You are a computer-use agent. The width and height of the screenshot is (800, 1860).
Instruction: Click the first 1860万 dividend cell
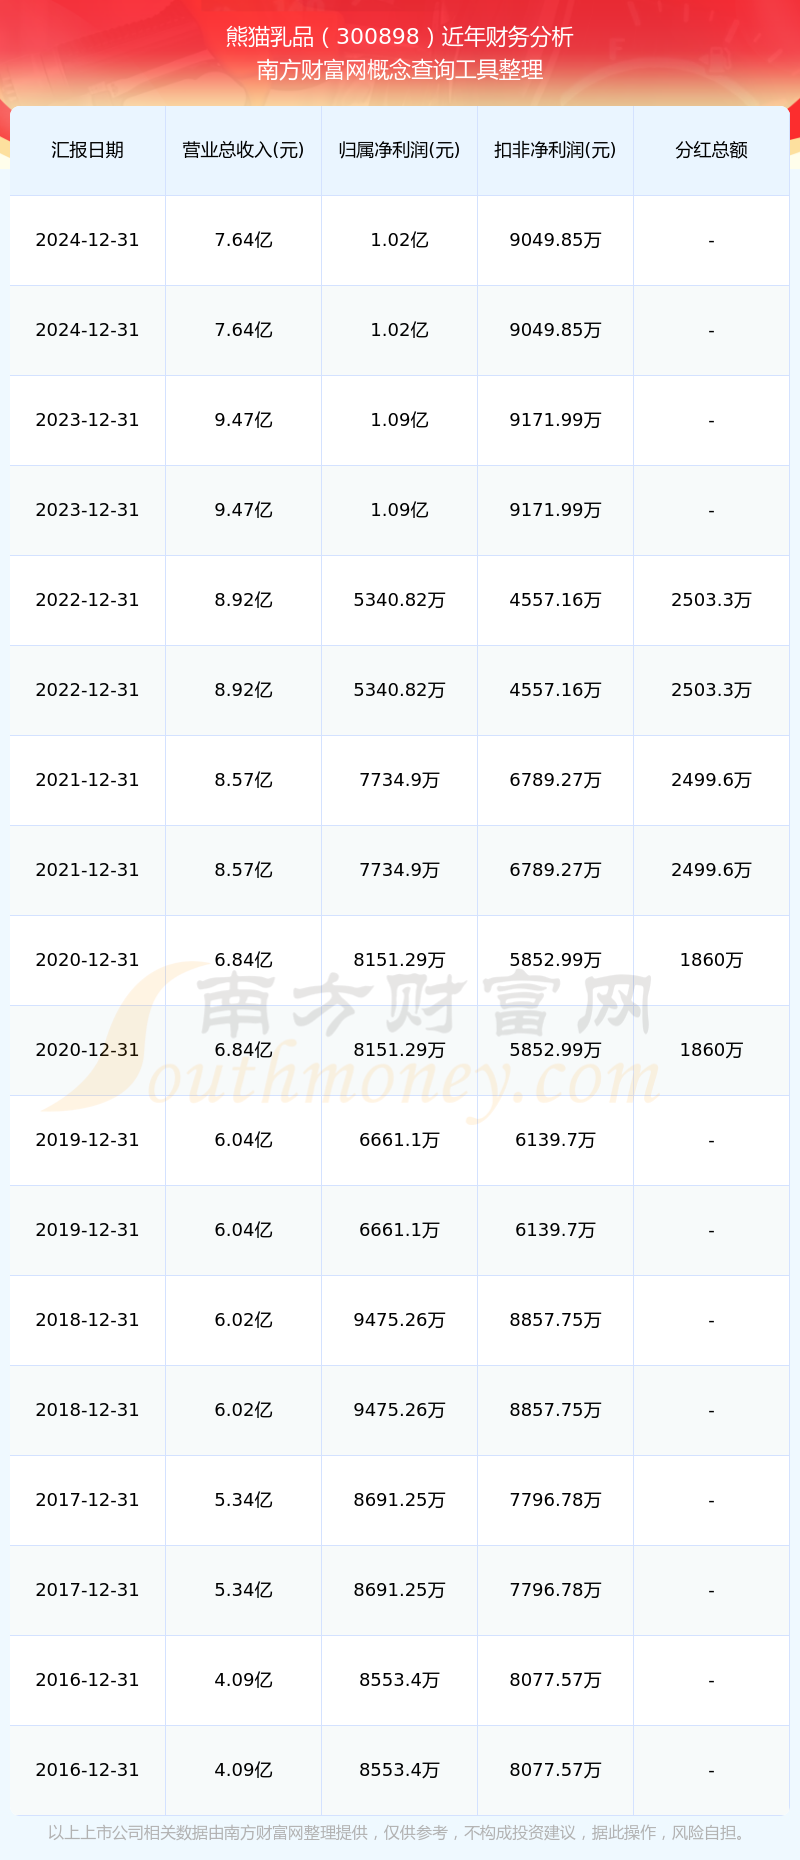(x=711, y=960)
